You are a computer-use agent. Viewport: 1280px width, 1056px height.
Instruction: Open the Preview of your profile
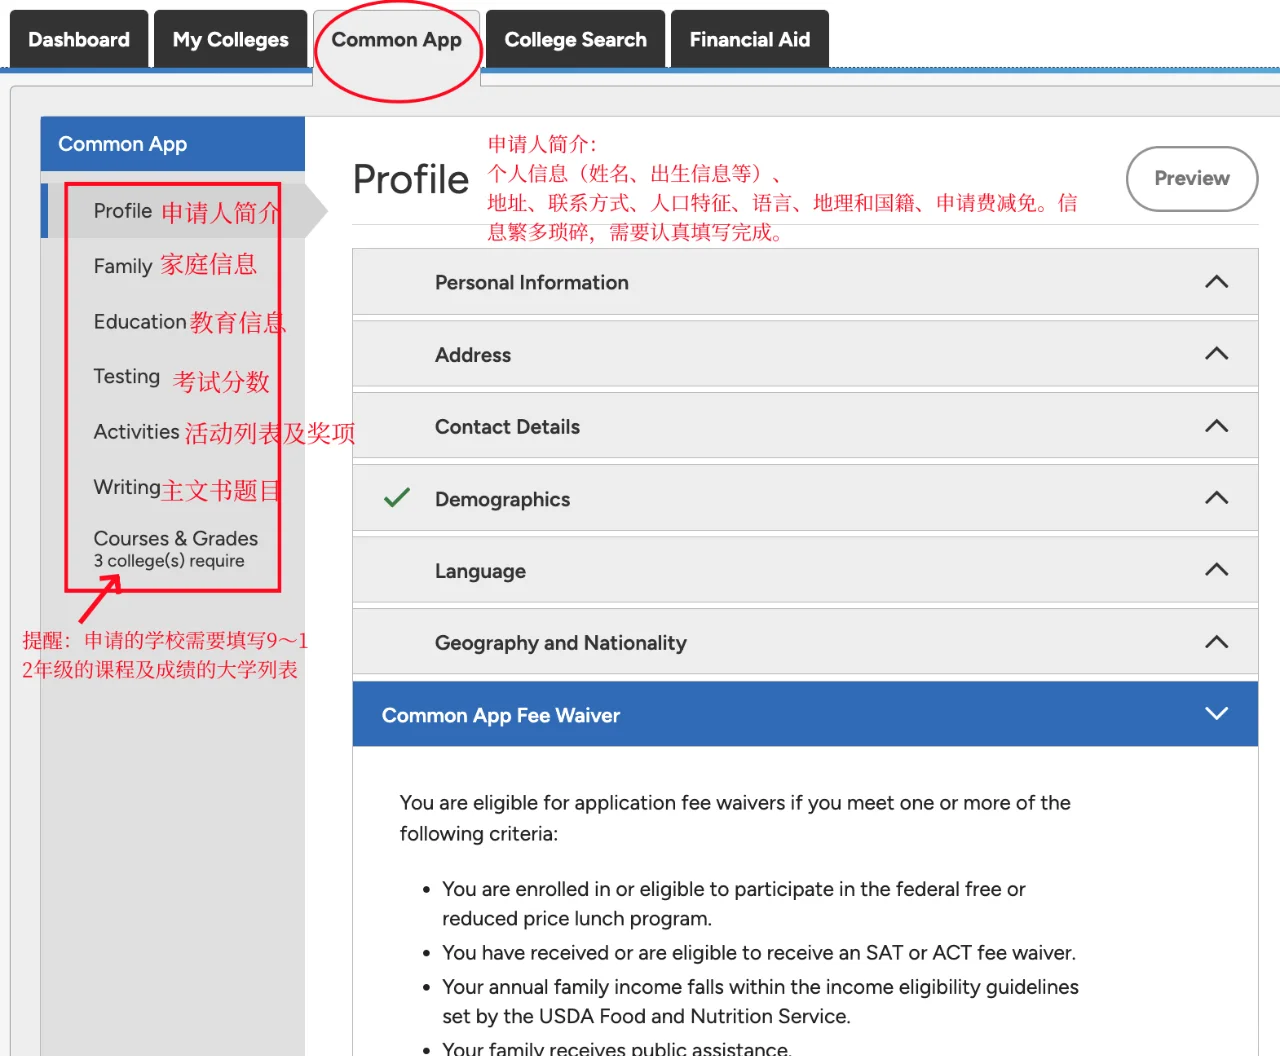1191,179
